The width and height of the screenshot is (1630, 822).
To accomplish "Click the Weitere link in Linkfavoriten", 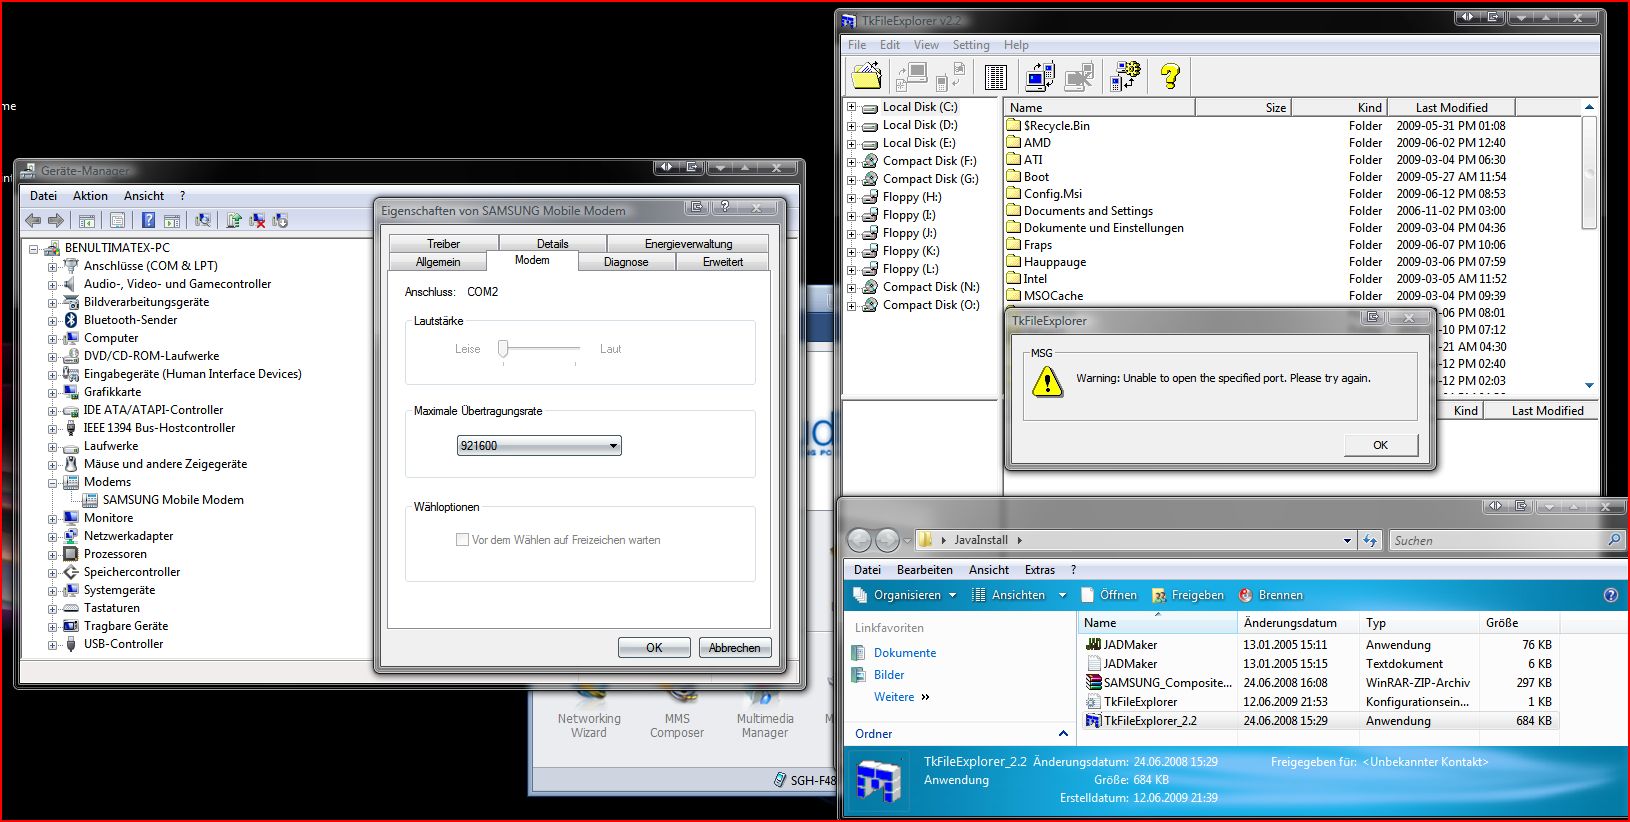I will (x=894, y=697).
